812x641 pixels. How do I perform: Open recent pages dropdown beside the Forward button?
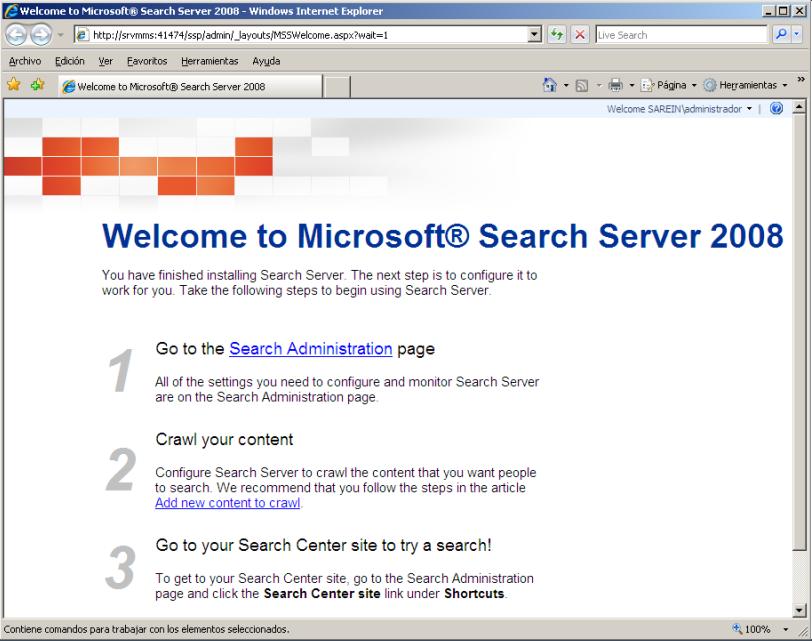pos(60,35)
